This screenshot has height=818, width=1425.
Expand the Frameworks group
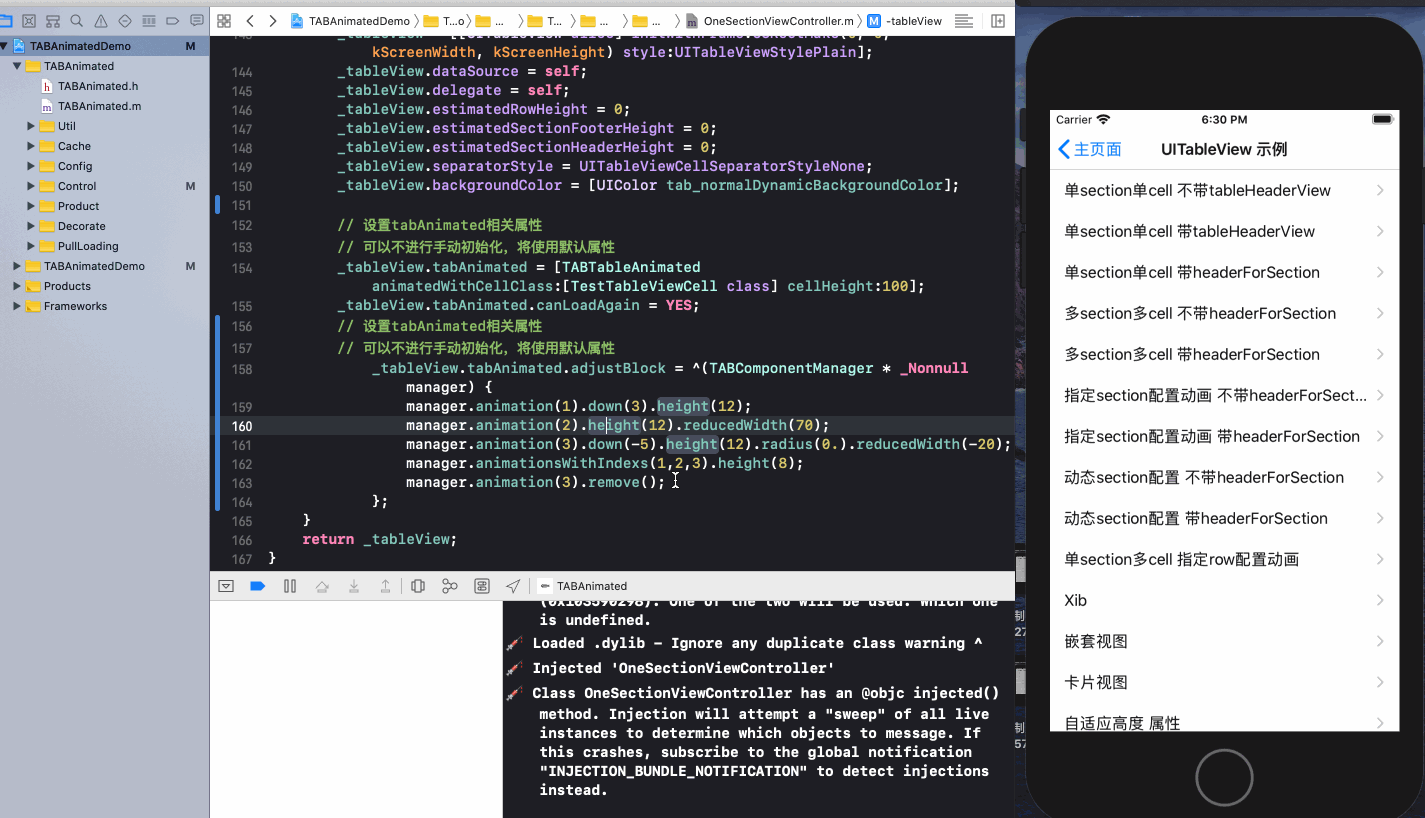point(17,306)
